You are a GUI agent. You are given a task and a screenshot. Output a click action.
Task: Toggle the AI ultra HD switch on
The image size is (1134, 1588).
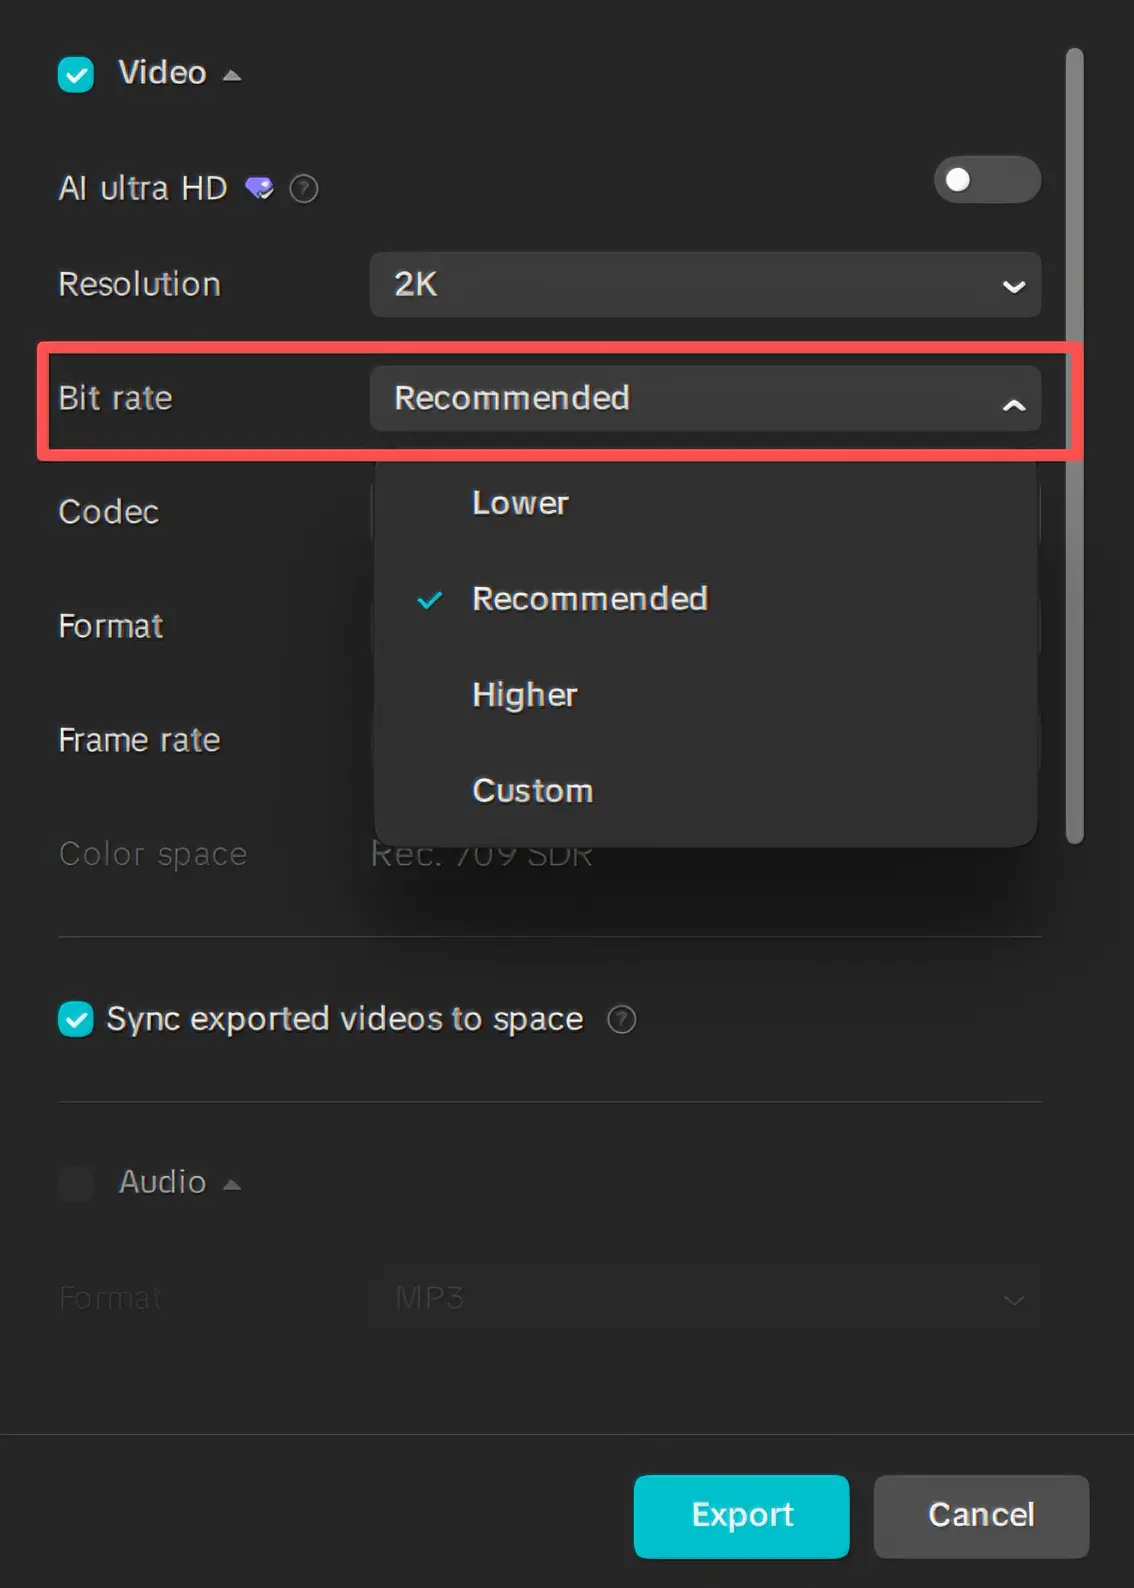click(986, 180)
